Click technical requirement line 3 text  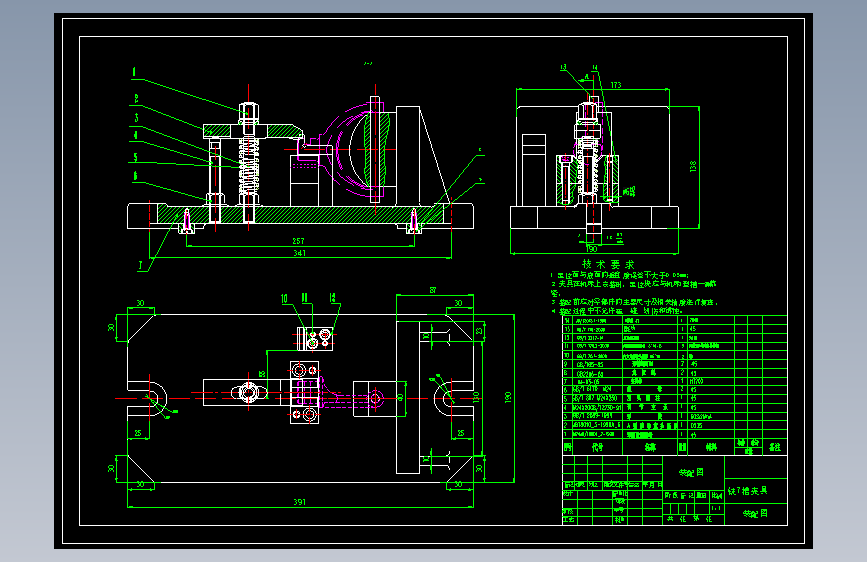tap(635, 303)
